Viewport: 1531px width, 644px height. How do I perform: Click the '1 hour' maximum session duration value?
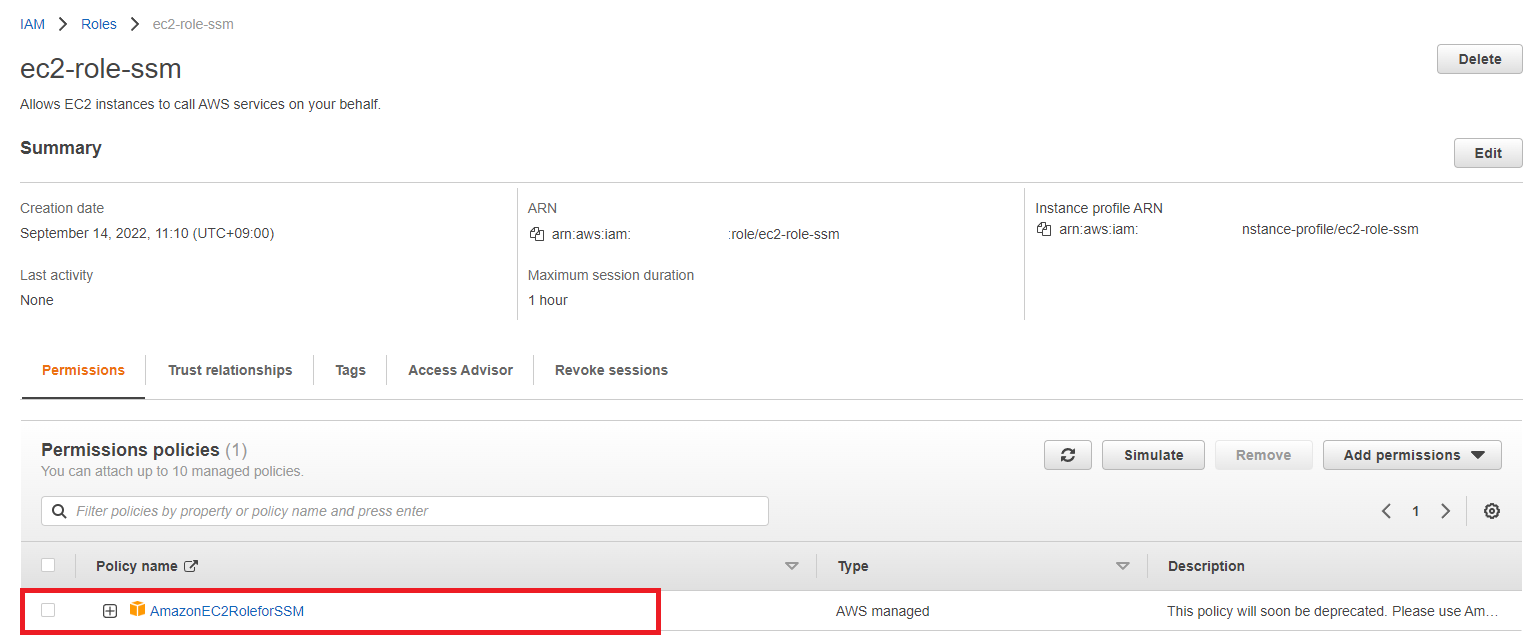pos(548,300)
